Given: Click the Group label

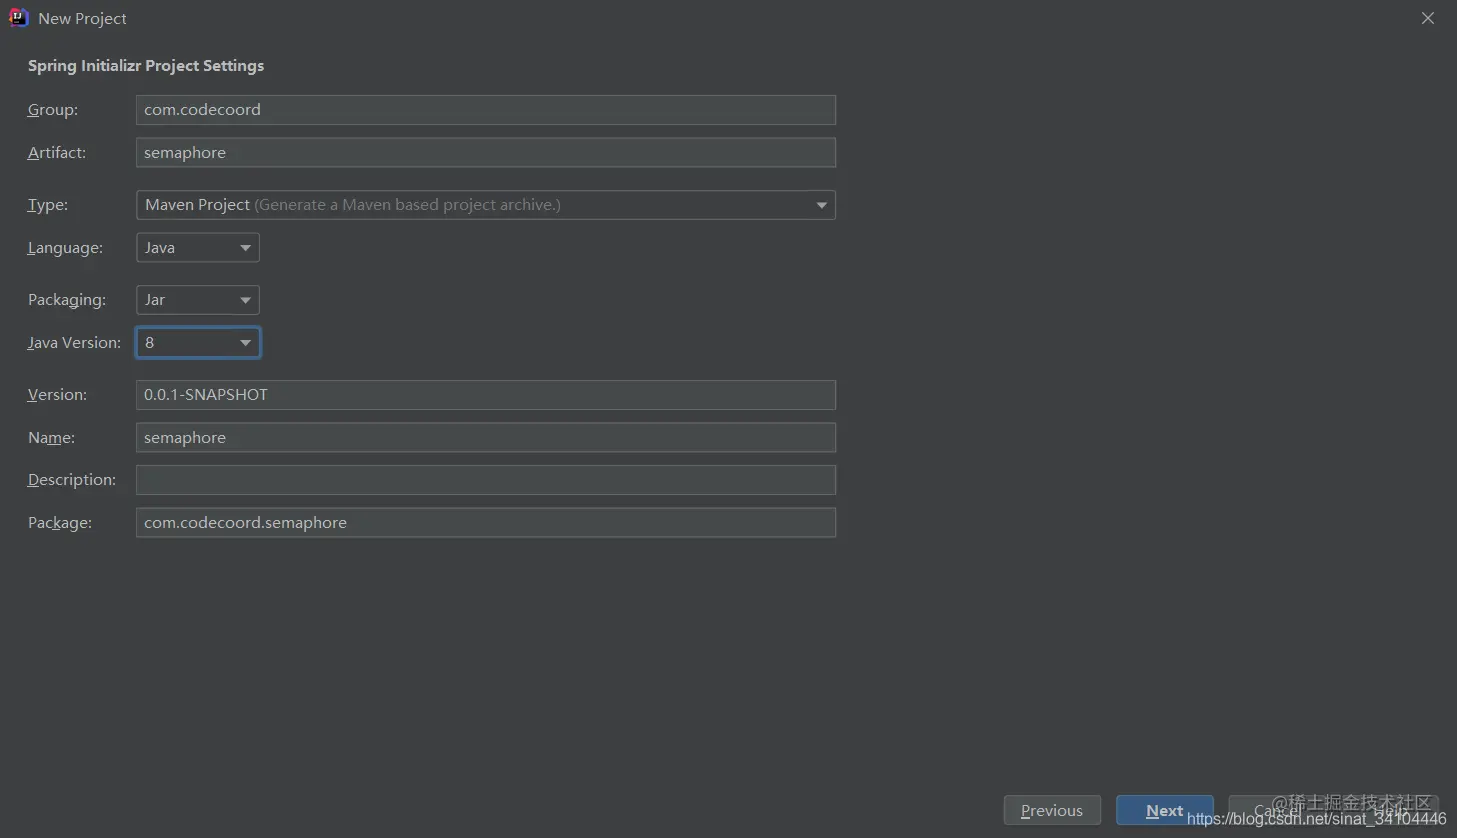Looking at the screenshot, I should tap(53, 110).
